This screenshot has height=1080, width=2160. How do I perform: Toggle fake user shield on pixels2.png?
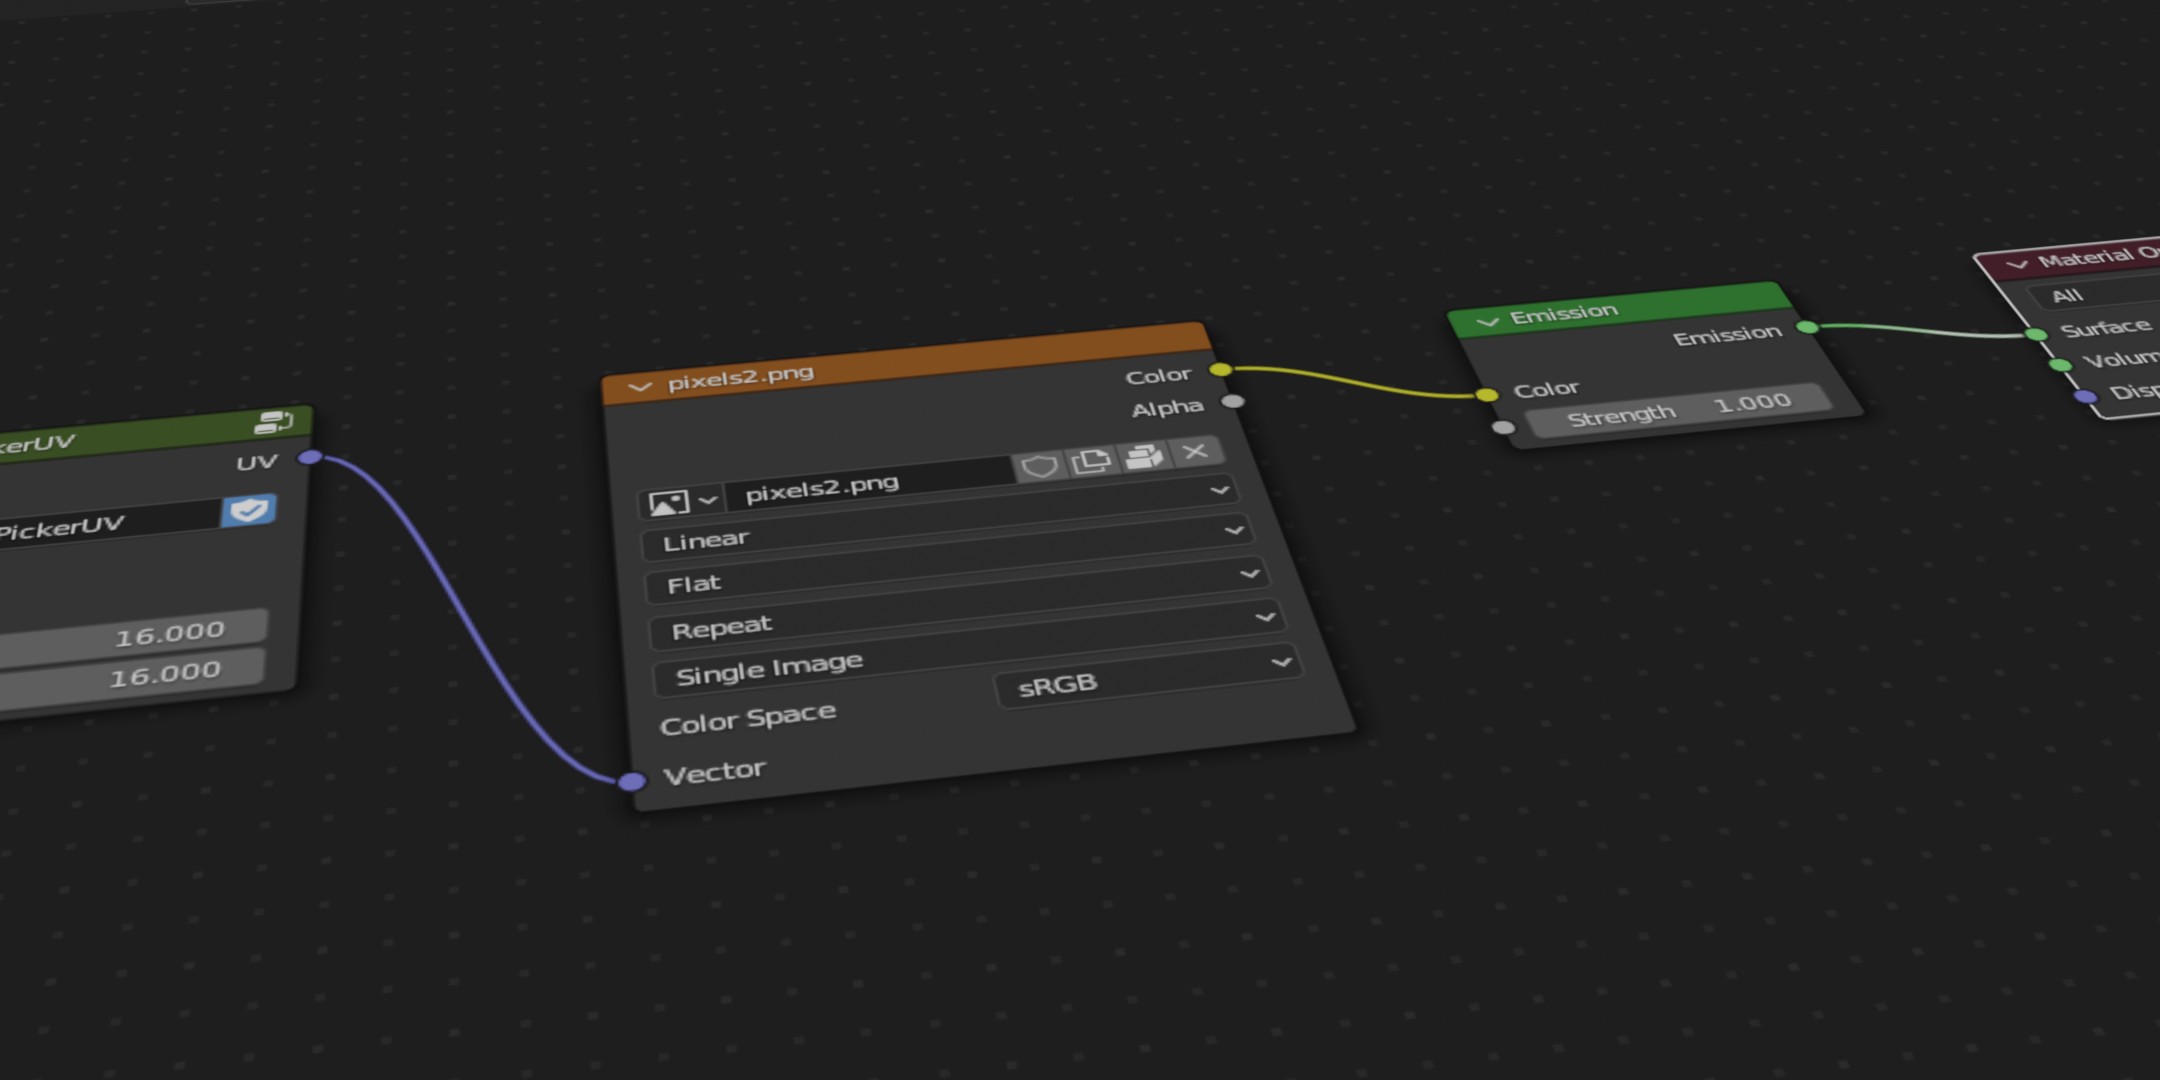point(1039,466)
